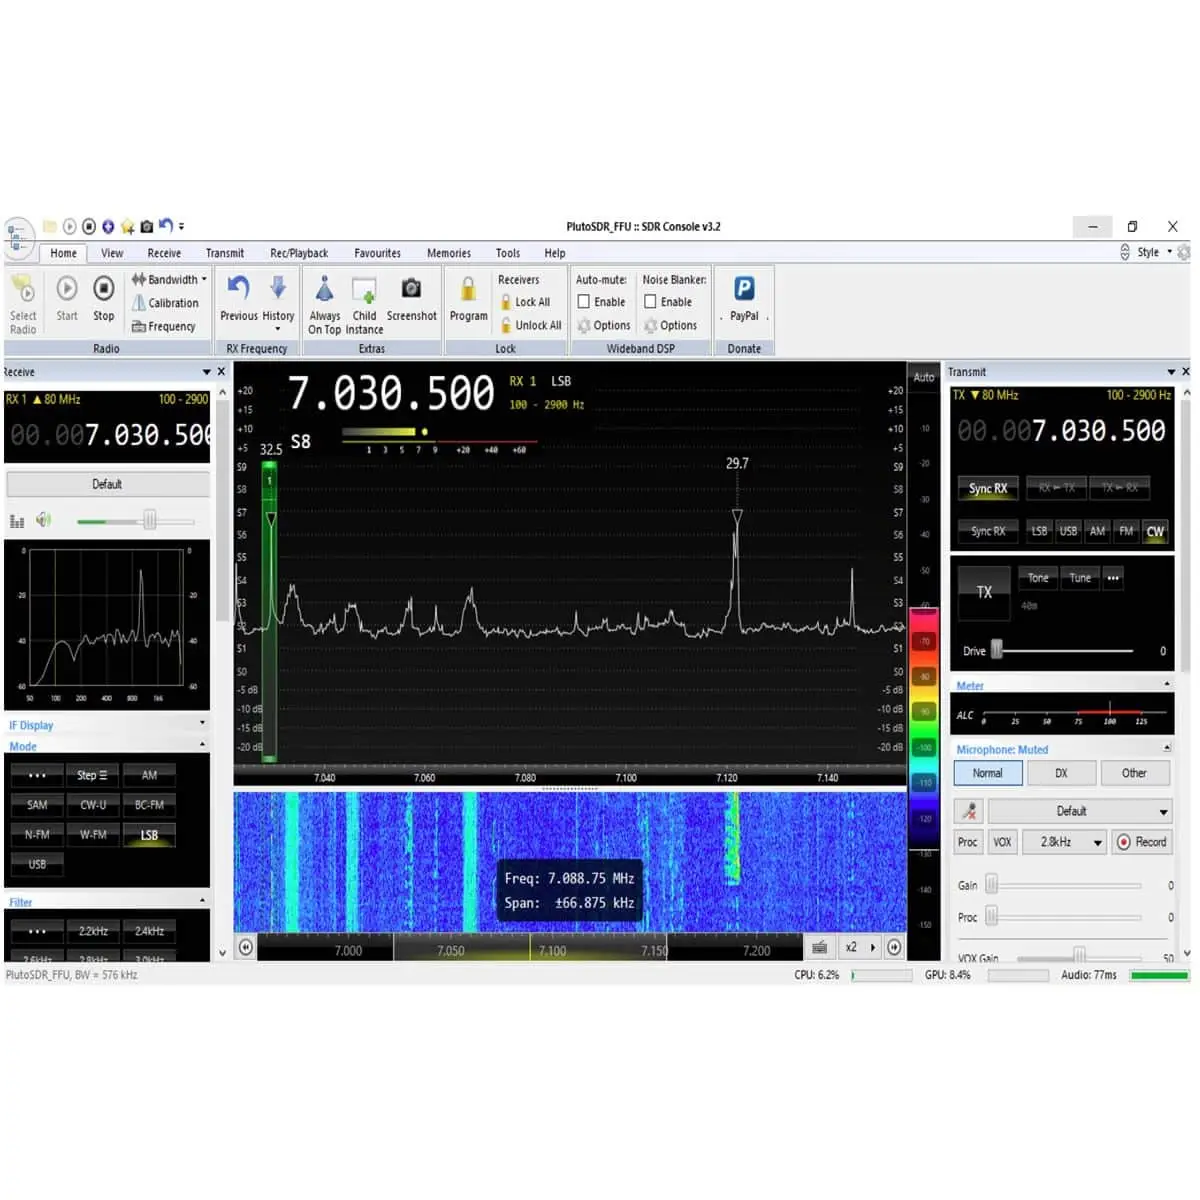Open the Memories menu
Screen dimensions: 1200x1200
pyautogui.click(x=448, y=253)
